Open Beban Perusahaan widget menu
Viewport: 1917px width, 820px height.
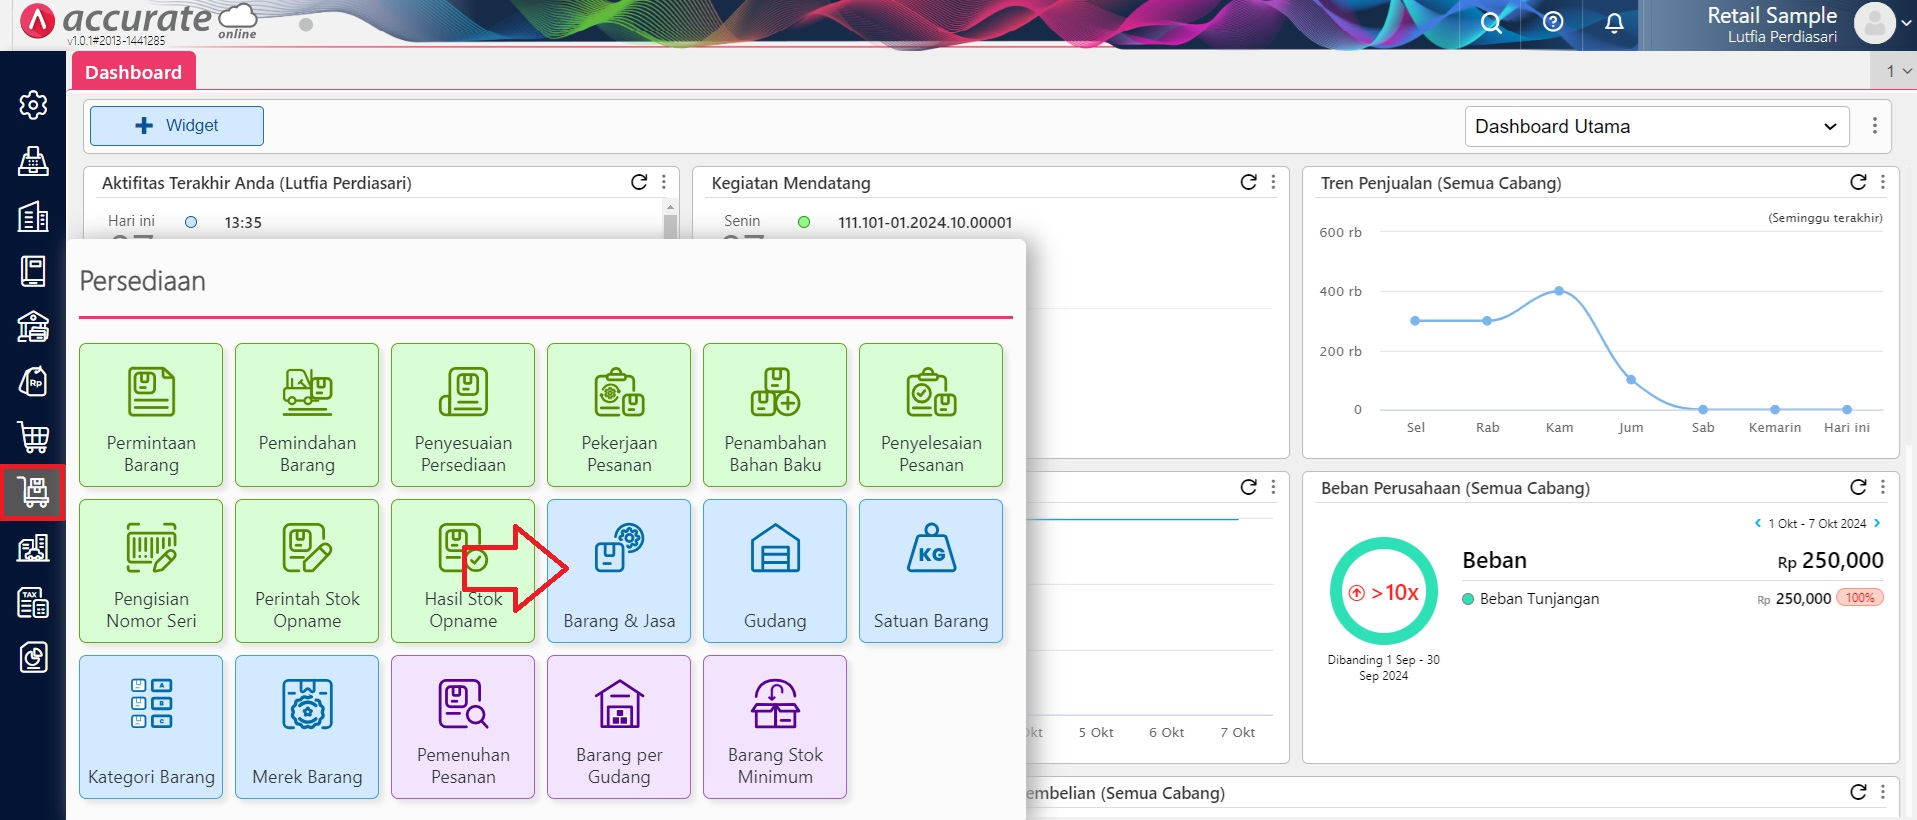point(1883,487)
